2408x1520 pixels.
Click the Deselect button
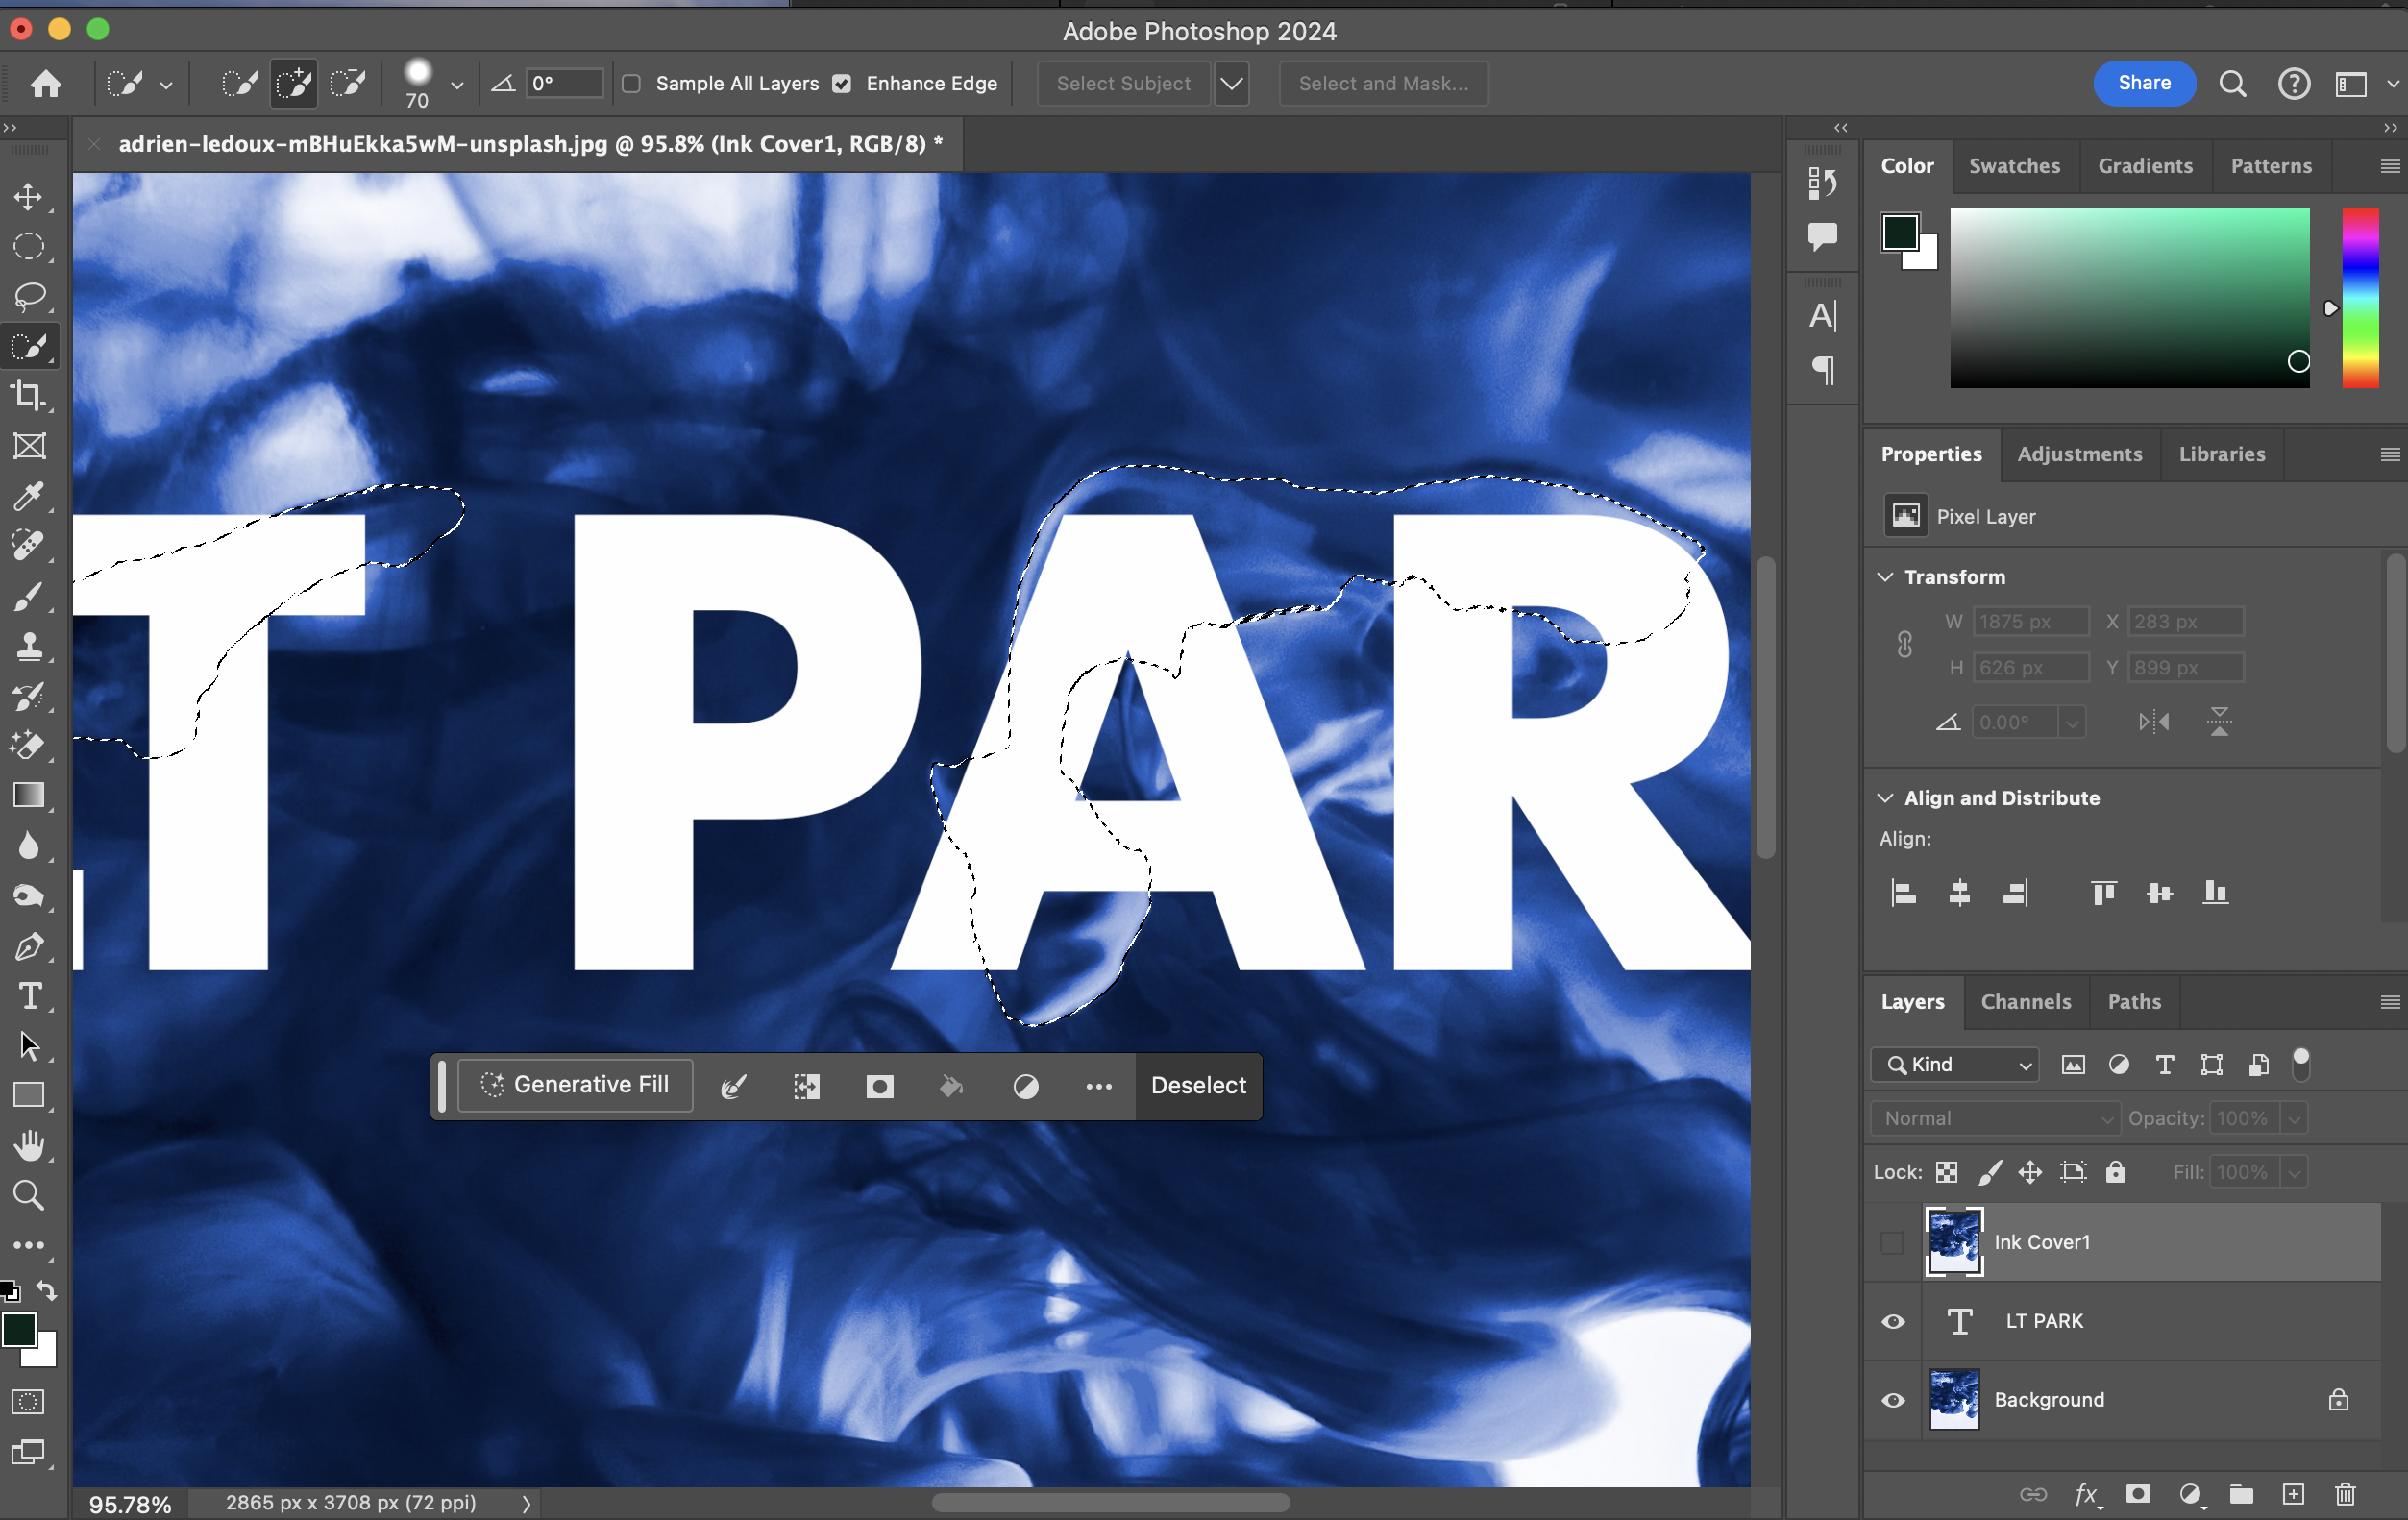1197,1086
